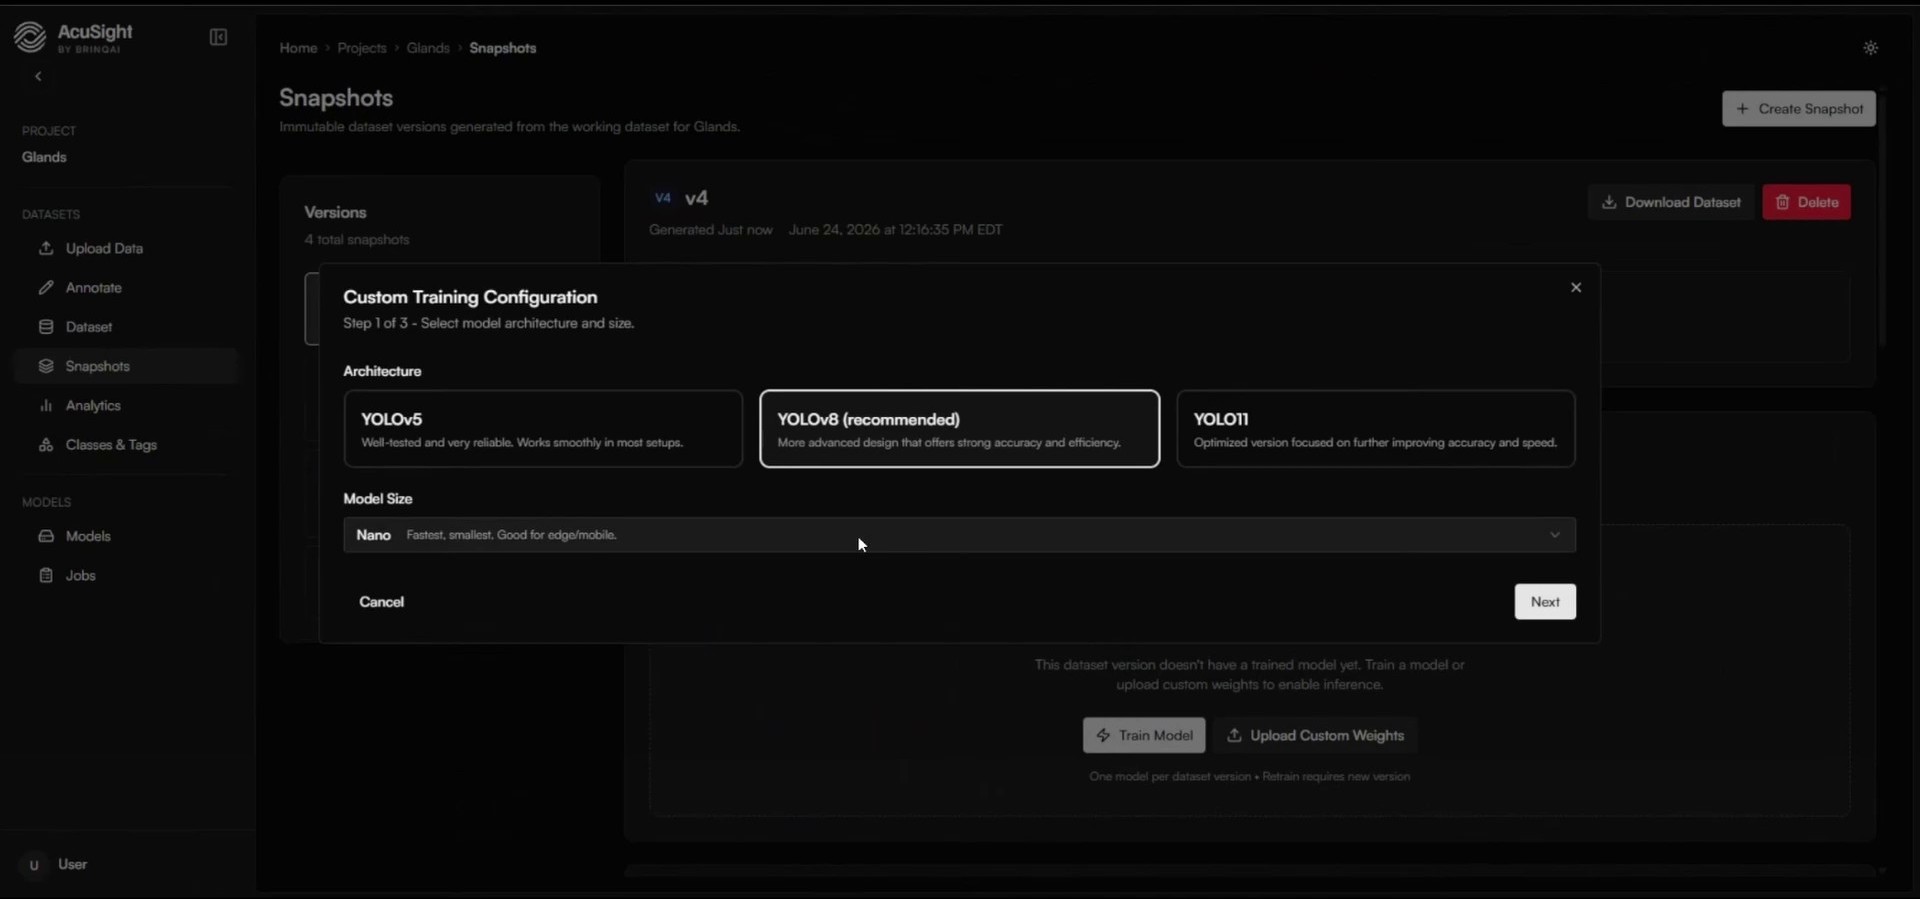Click the Upload Data tray icon
The height and width of the screenshot is (899, 1920).
pos(46,248)
